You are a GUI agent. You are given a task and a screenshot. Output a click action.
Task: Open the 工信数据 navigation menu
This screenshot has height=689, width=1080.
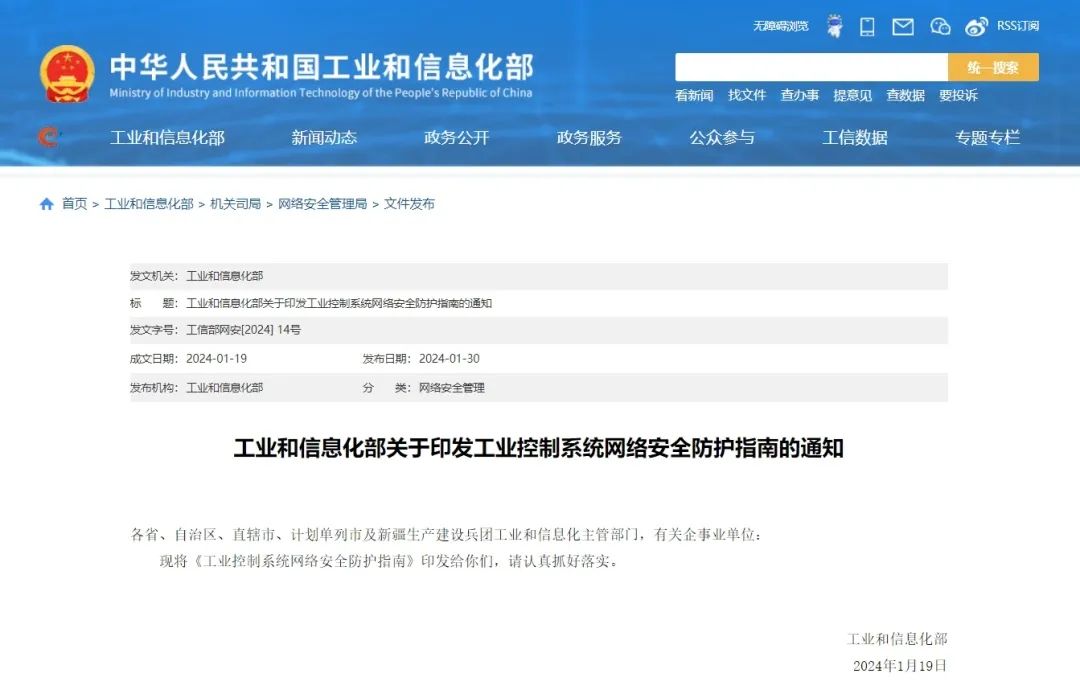coord(855,138)
